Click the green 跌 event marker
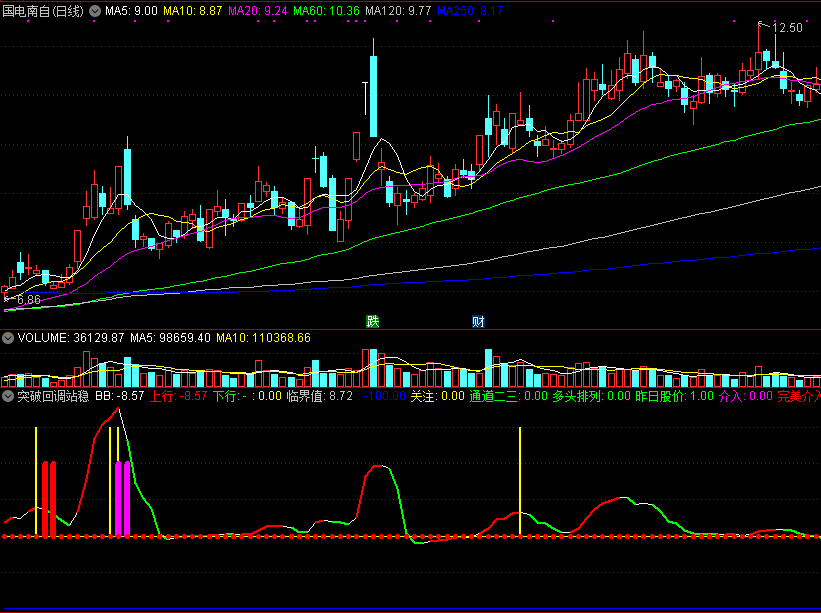The image size is (821, 613). (x=373, y=321)
